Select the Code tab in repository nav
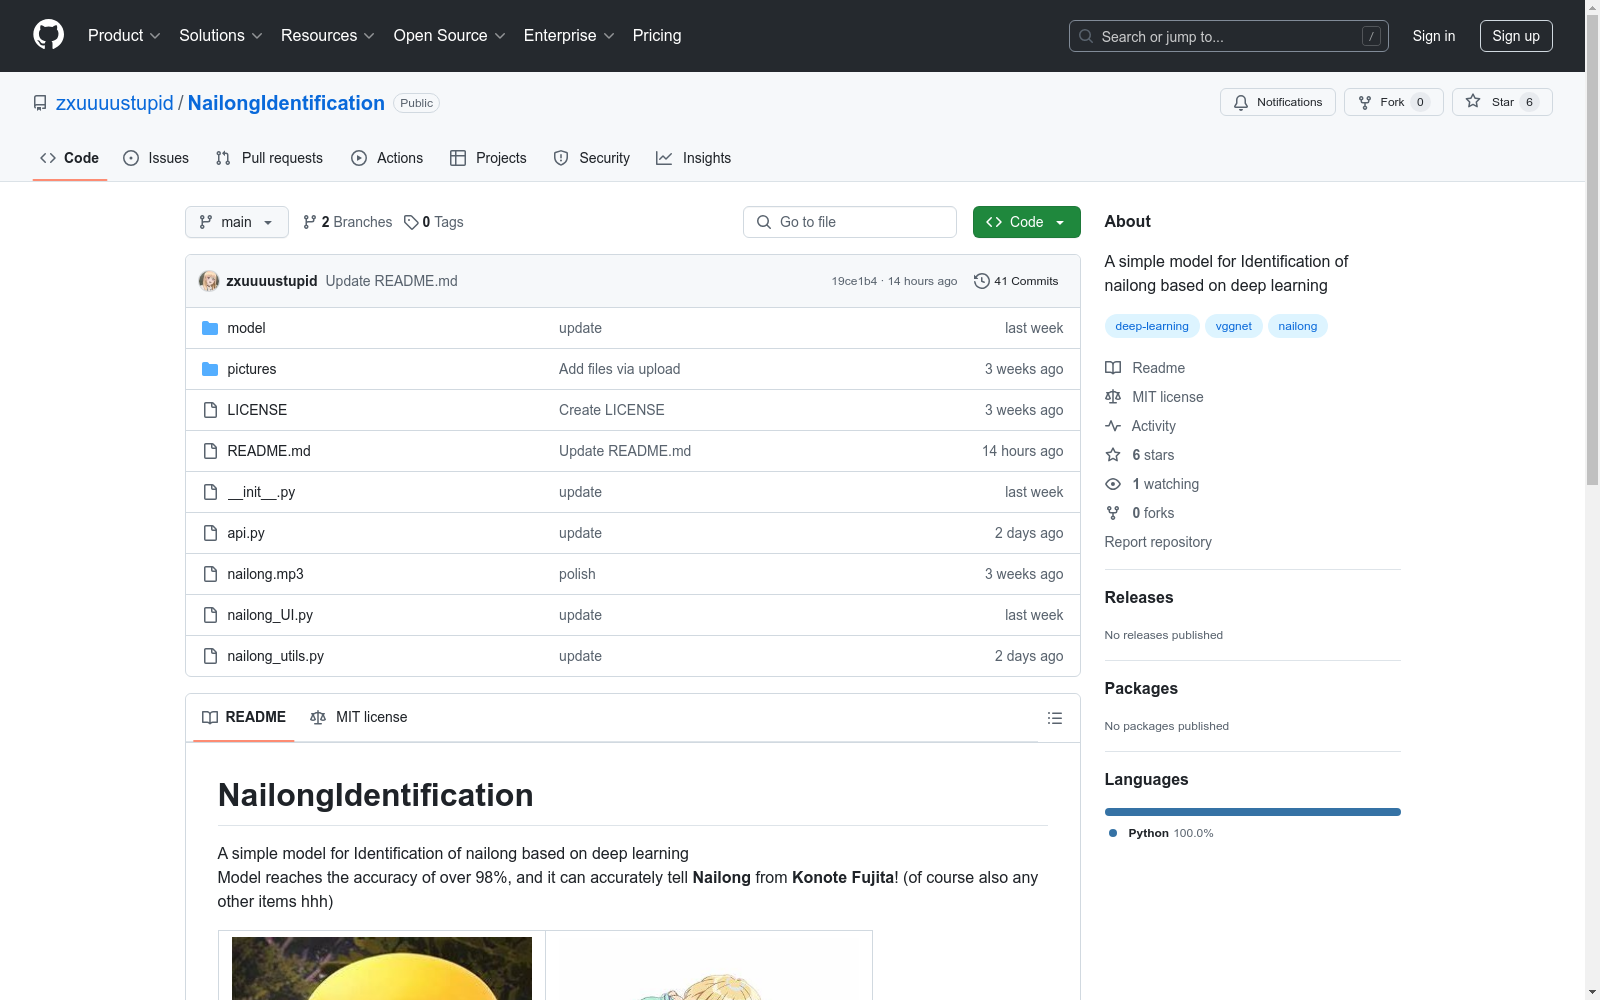This screenshot has width=1600, height=1000. tap(69, 158)
